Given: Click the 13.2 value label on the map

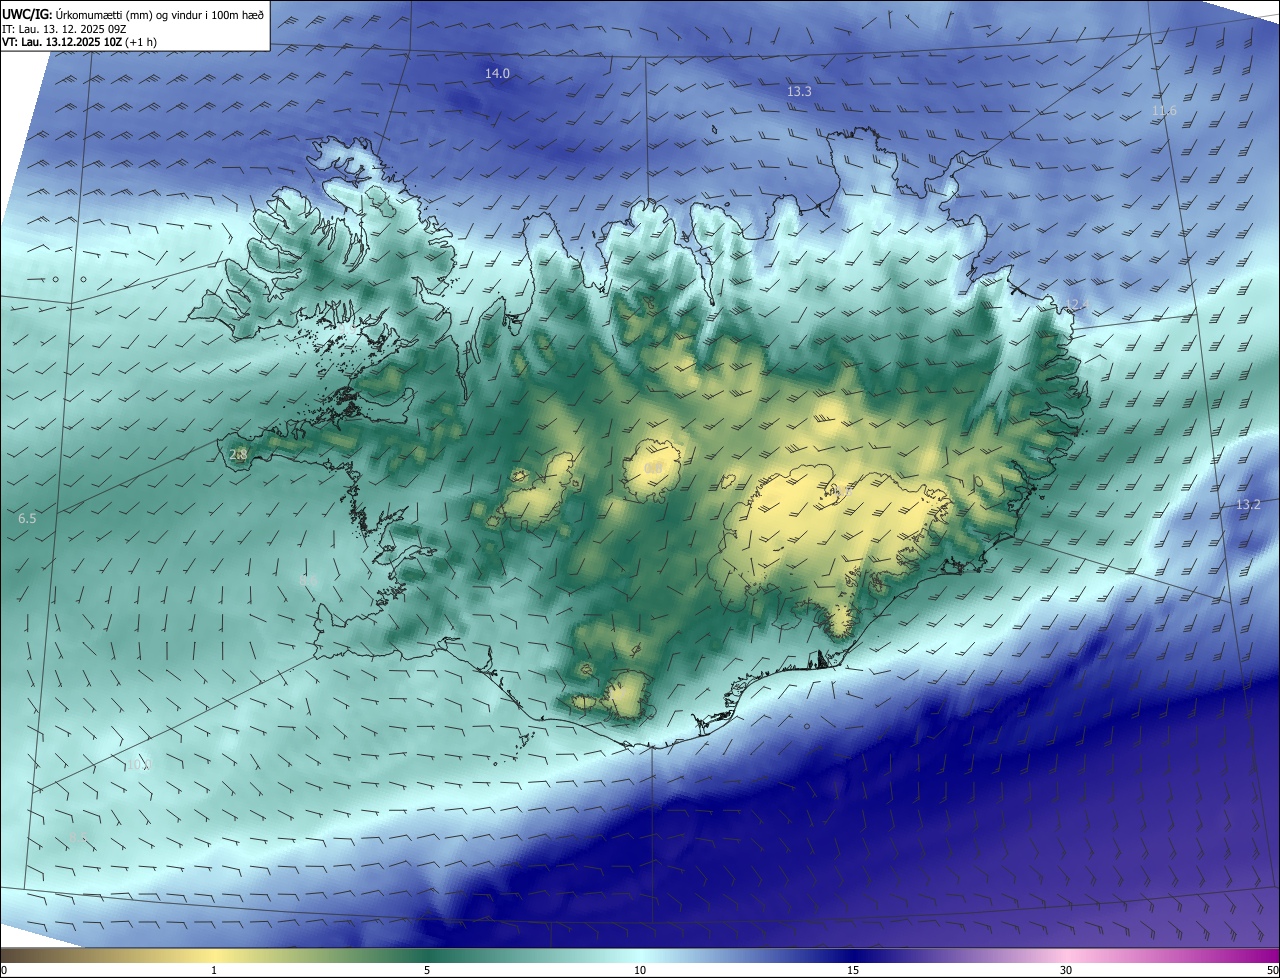Looking at the screenshot, I should pos(1248,505).
